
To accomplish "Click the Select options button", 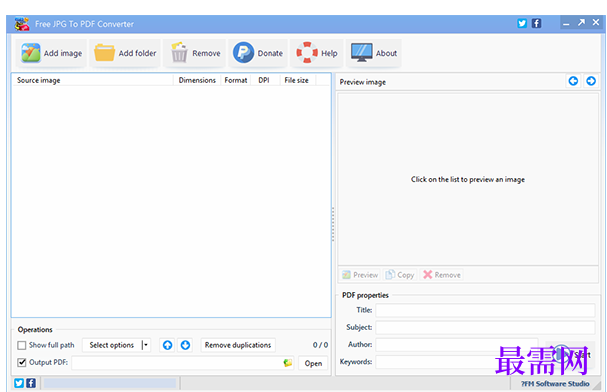I will [x=111, y=345].
